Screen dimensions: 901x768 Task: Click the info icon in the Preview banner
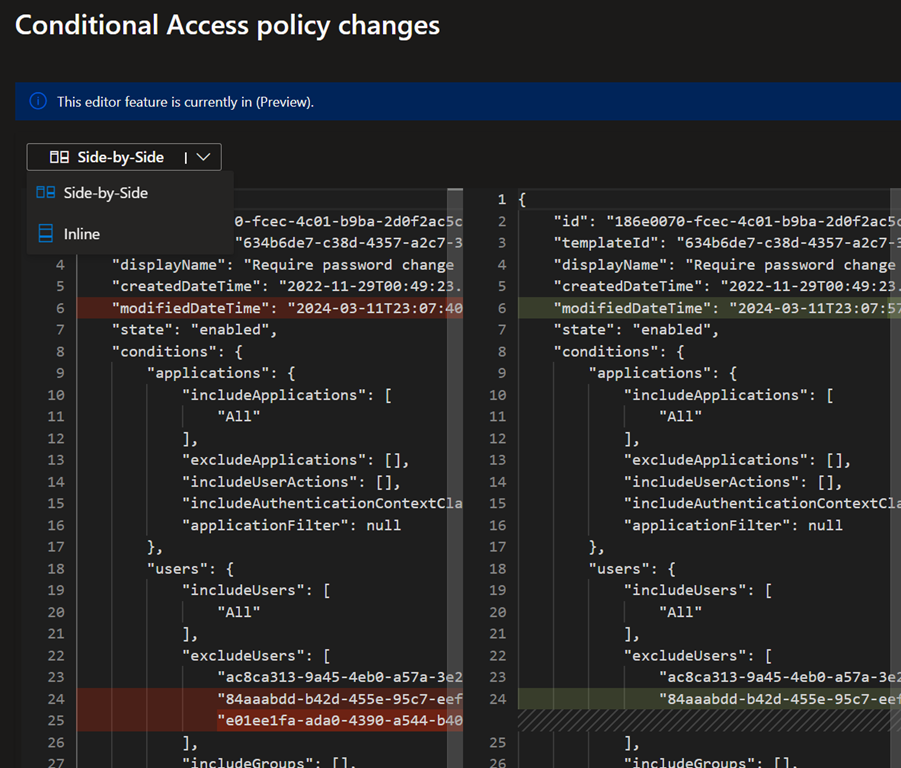(x=38, y=101)
